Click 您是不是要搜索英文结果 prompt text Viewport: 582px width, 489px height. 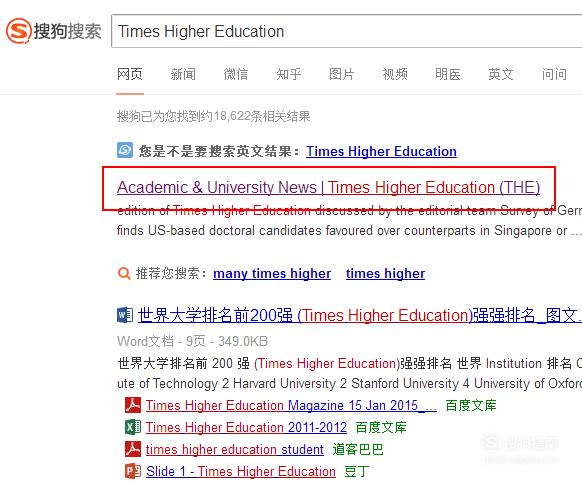(219, 151)
